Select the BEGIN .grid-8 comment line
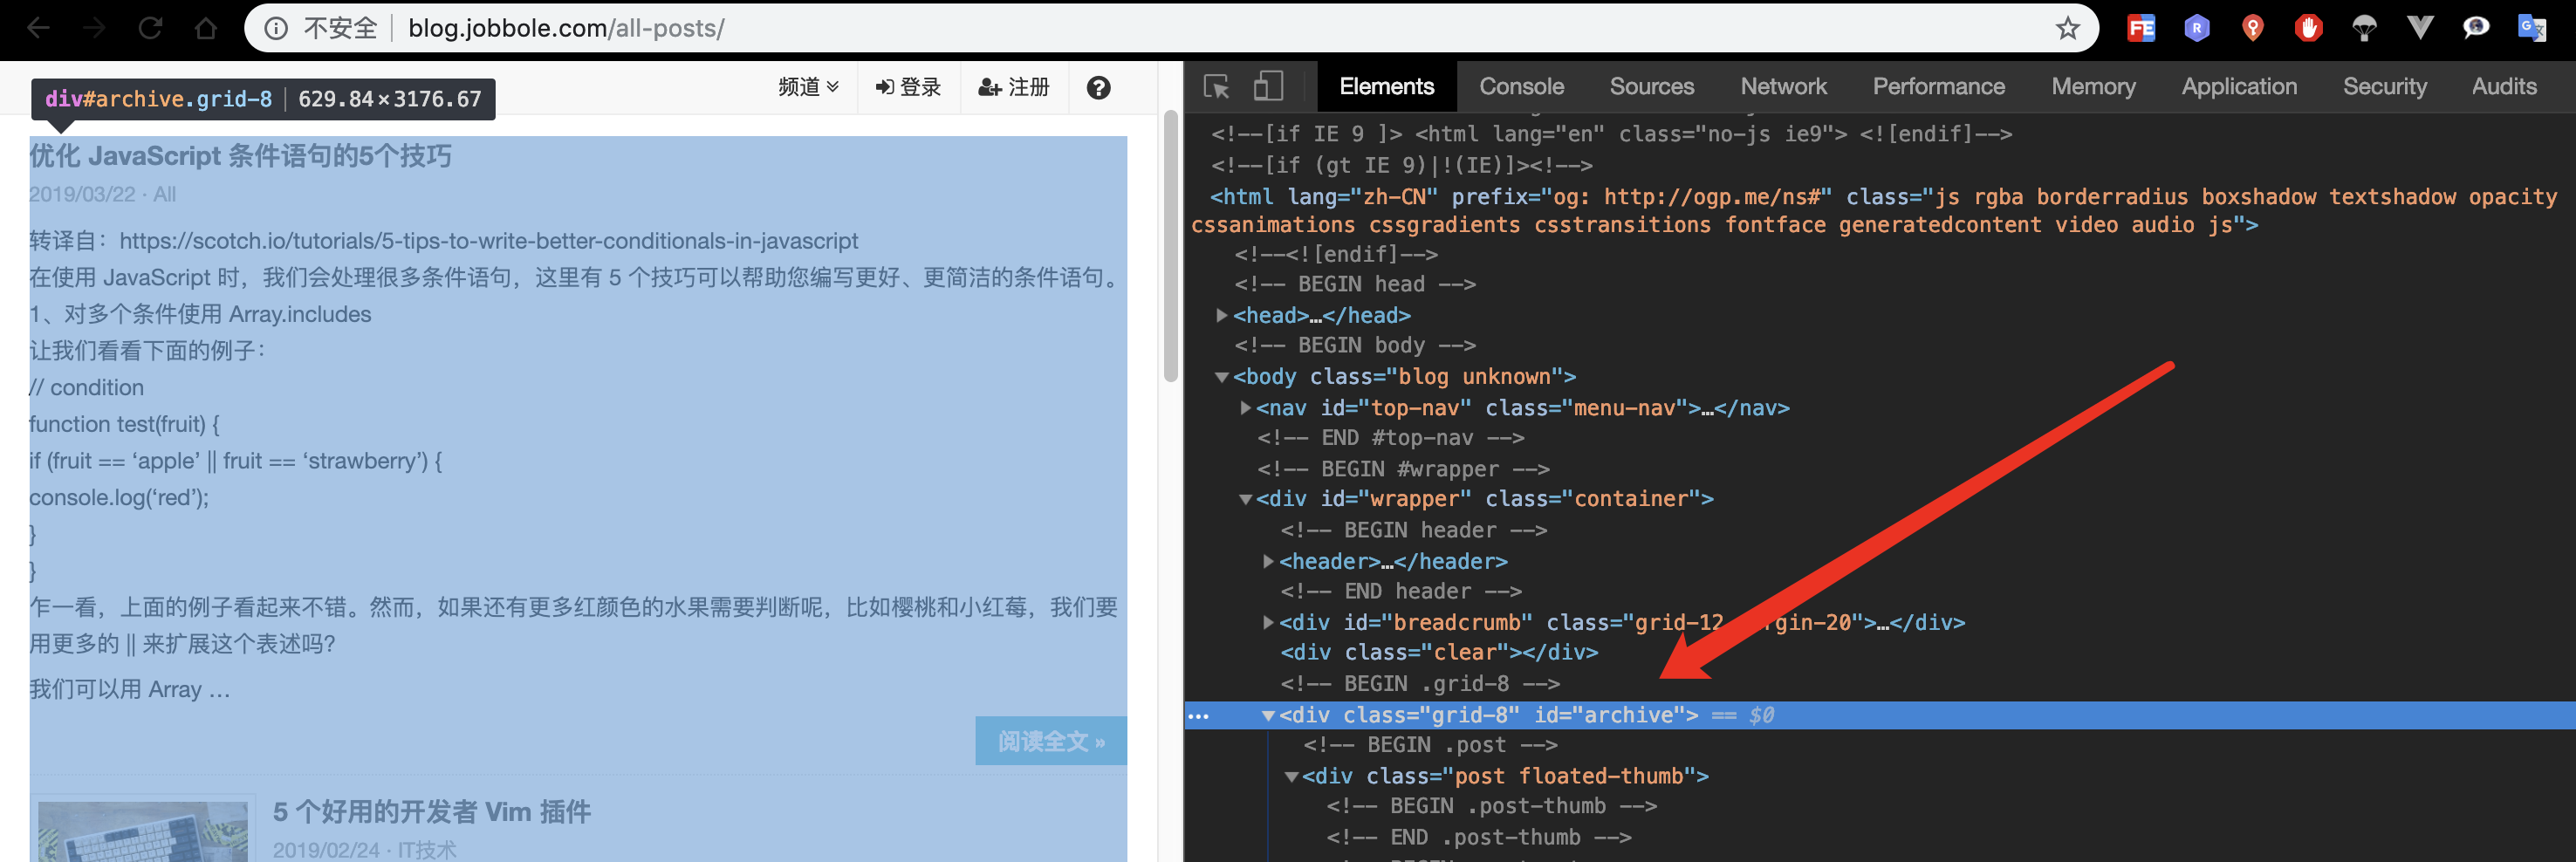This screenshot has width=2576, height=862. [1420, 684]
